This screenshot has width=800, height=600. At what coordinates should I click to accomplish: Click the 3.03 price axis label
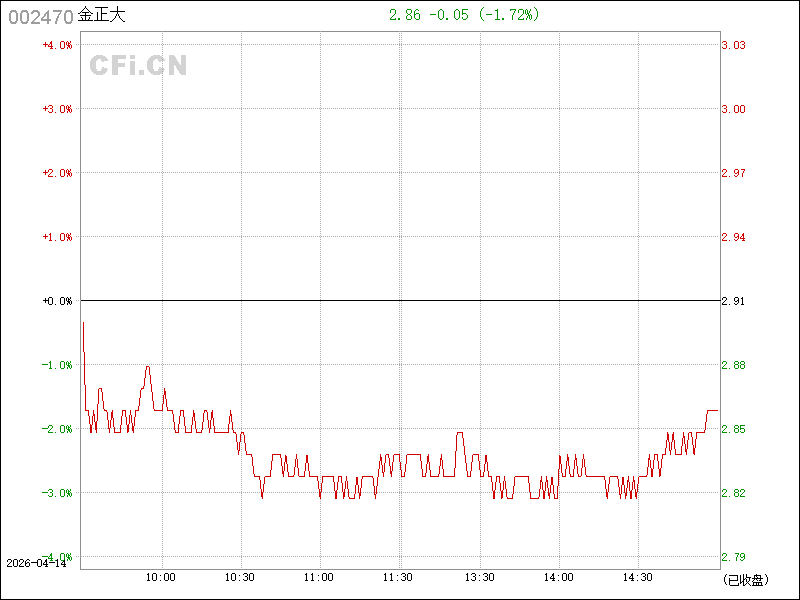pyautogui.click(x=734, y=45)
